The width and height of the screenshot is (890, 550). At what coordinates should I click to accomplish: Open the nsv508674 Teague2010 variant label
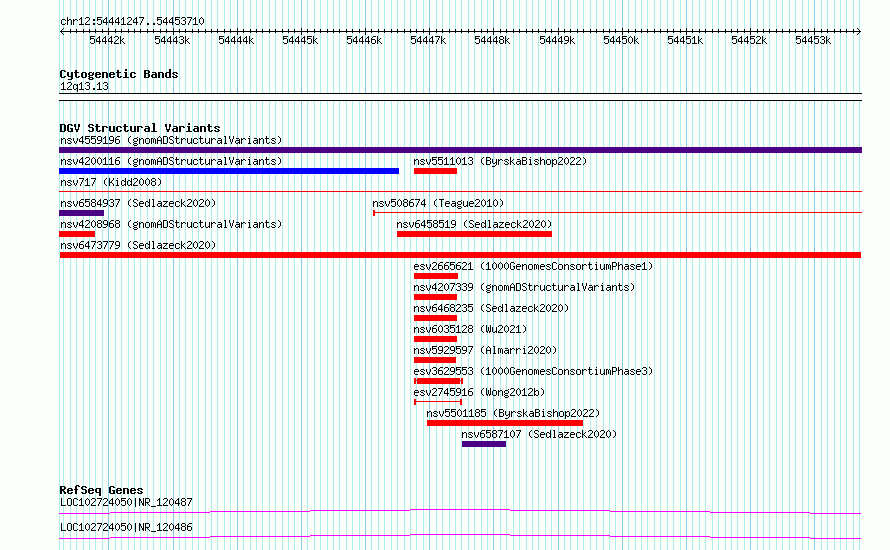(x=438, y=203)
